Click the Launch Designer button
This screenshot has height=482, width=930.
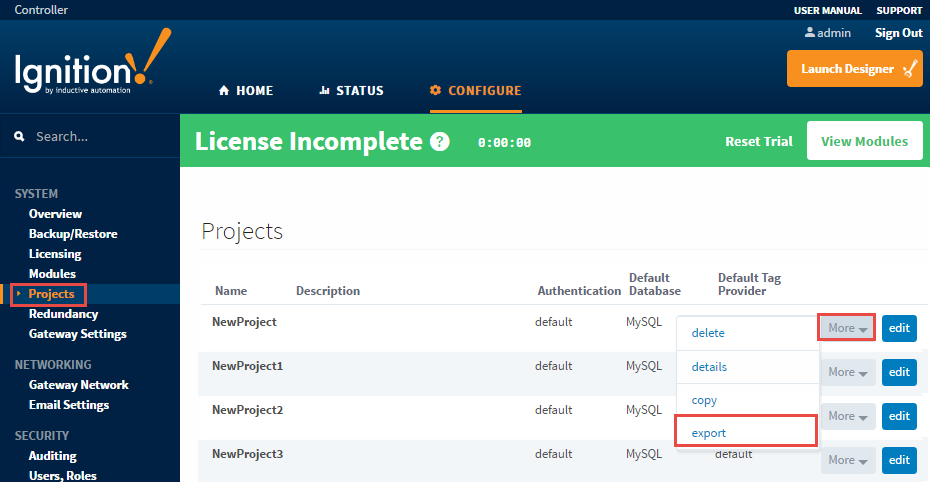[854, 69]
